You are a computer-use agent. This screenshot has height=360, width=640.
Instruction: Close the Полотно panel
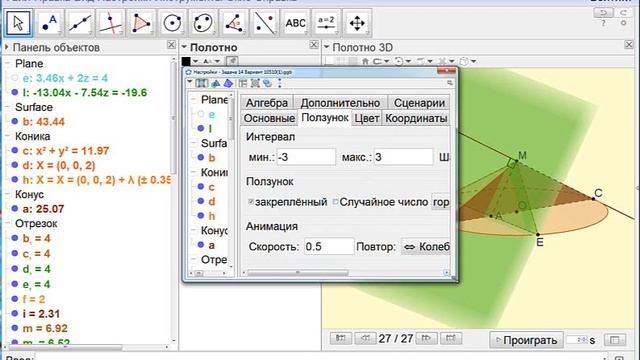pyautogui.click(x=313, y=44)
